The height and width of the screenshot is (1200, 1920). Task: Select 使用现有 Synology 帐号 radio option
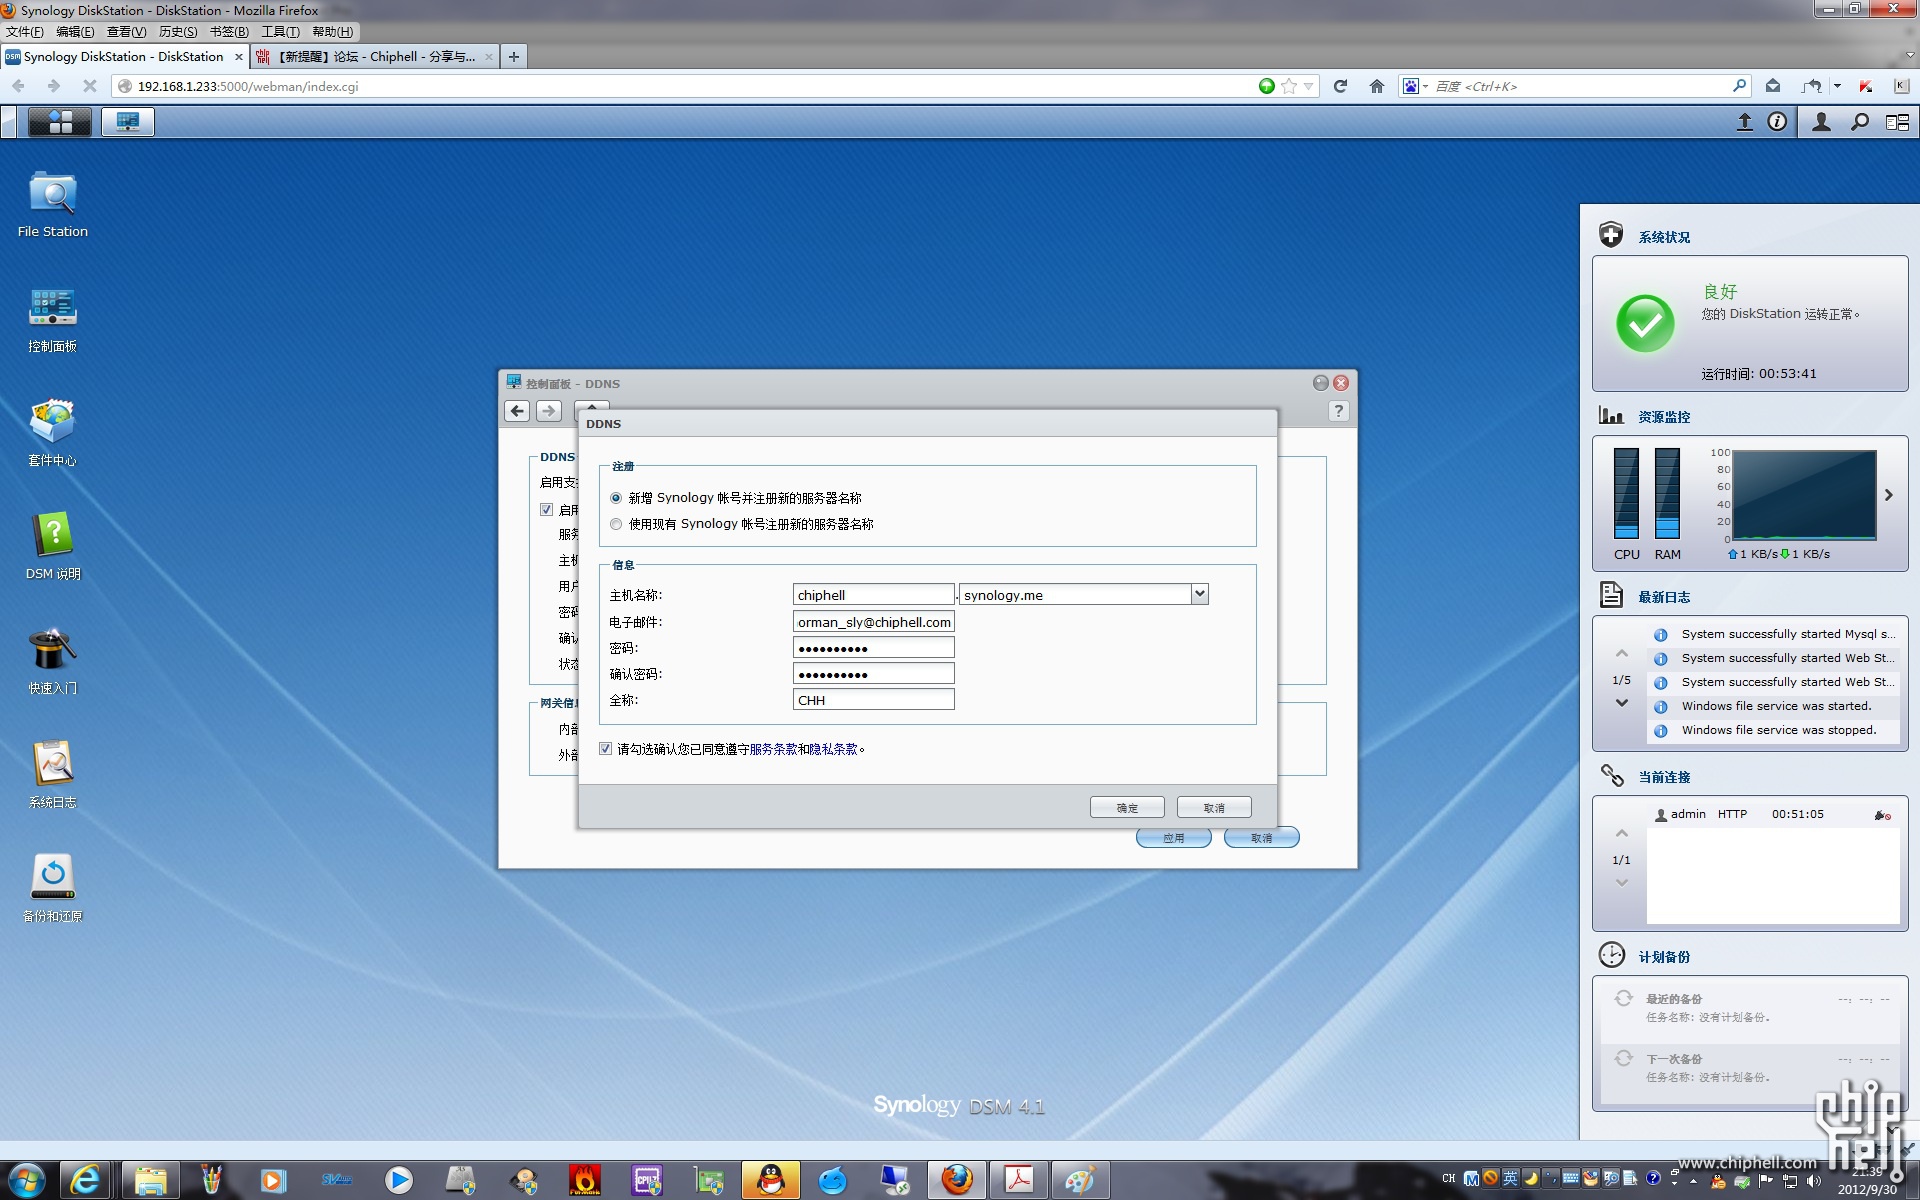(616, 524)
